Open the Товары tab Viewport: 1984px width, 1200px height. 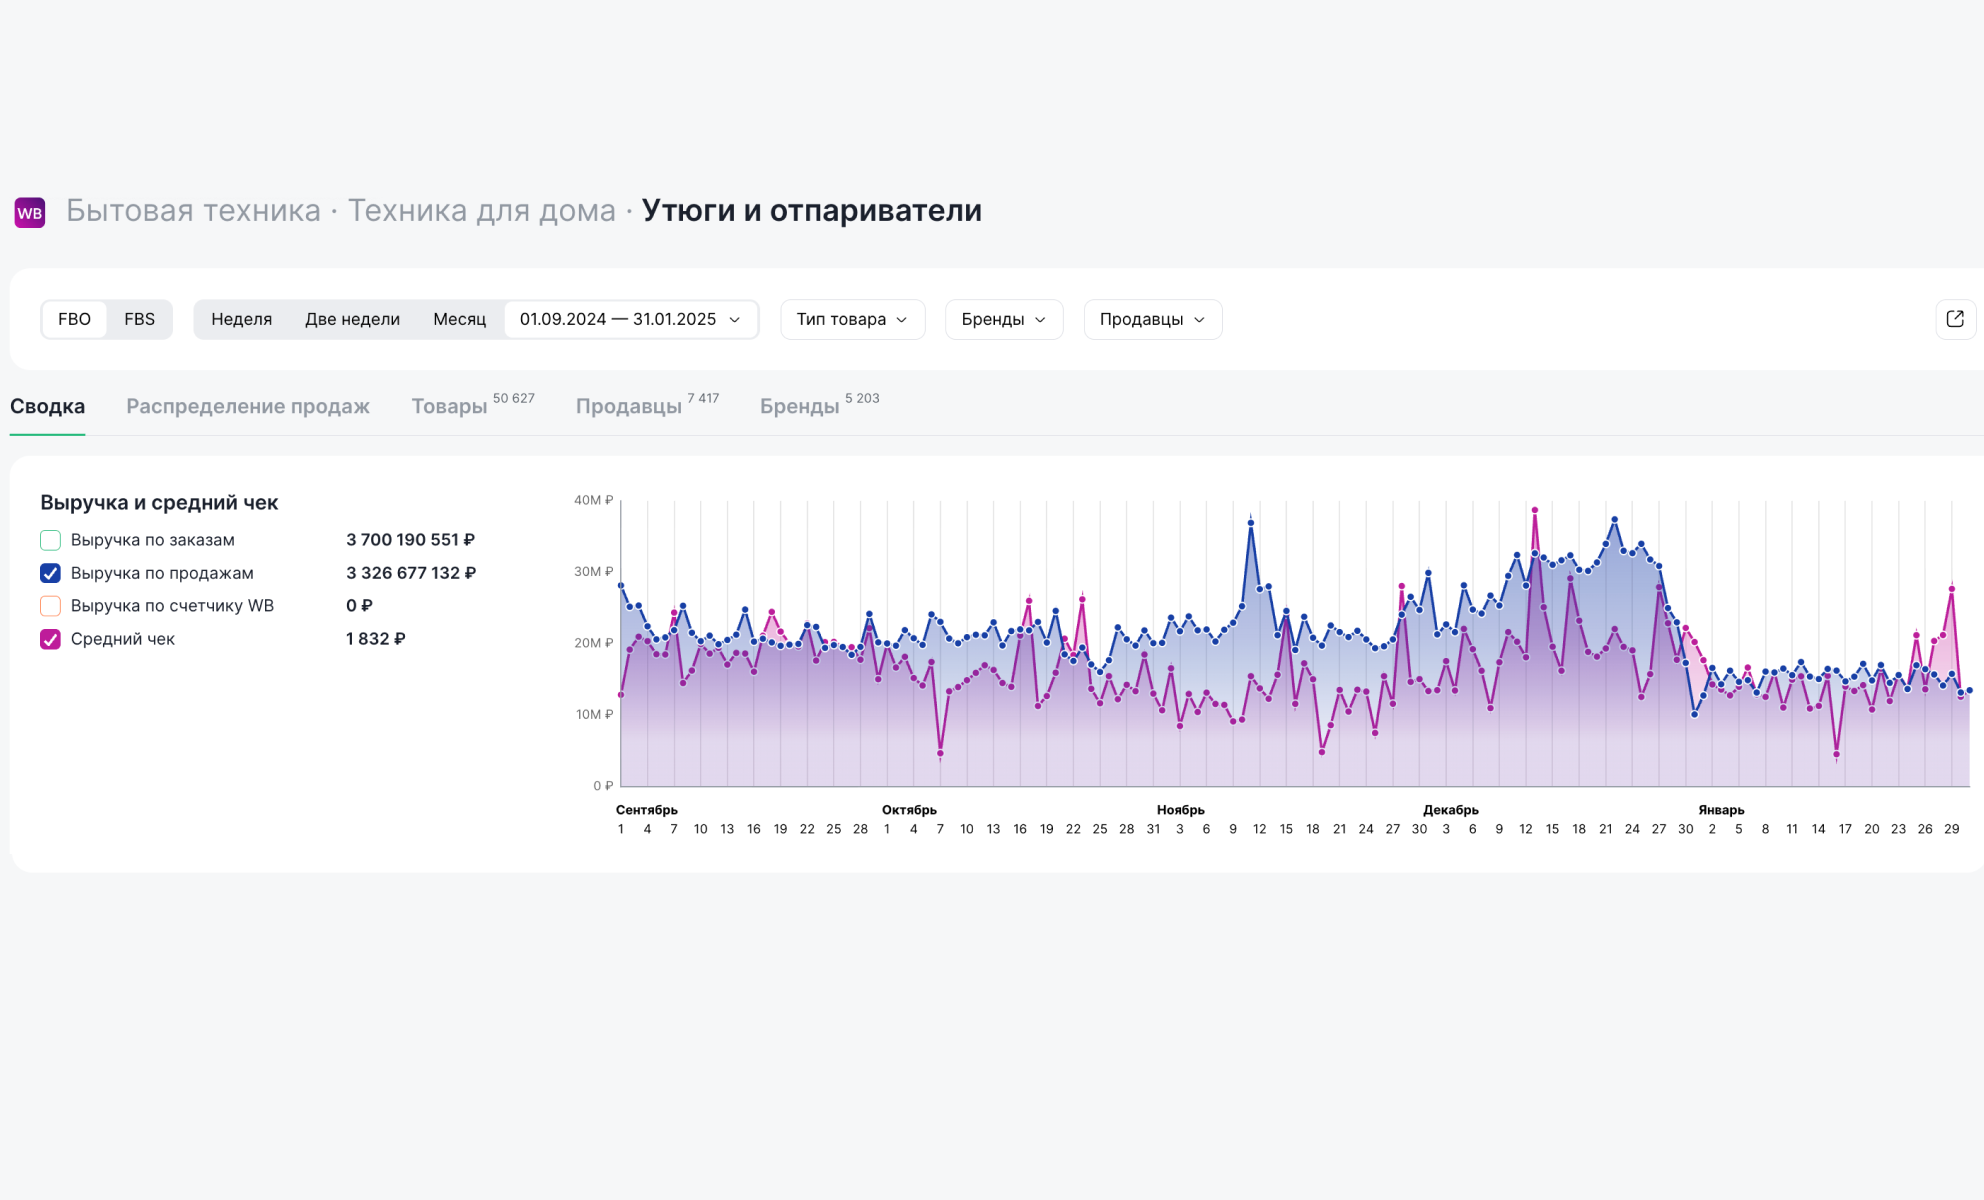tap(450, 406)
